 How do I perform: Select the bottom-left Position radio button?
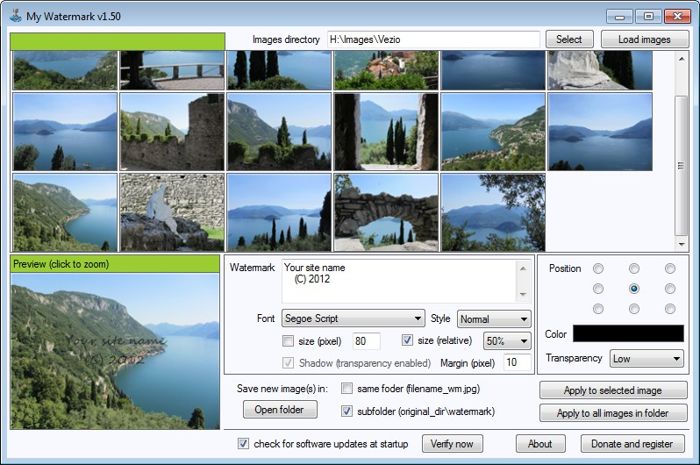598,309
